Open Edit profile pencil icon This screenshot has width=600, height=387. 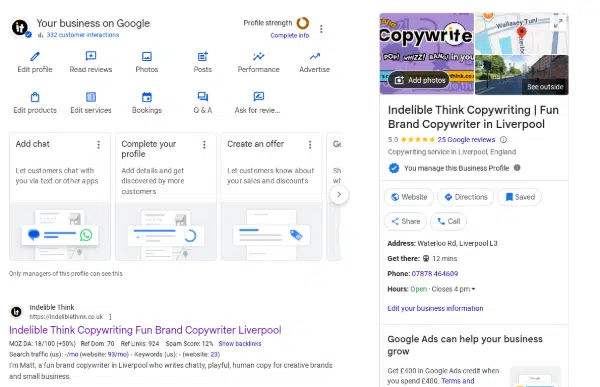(35, 57)
